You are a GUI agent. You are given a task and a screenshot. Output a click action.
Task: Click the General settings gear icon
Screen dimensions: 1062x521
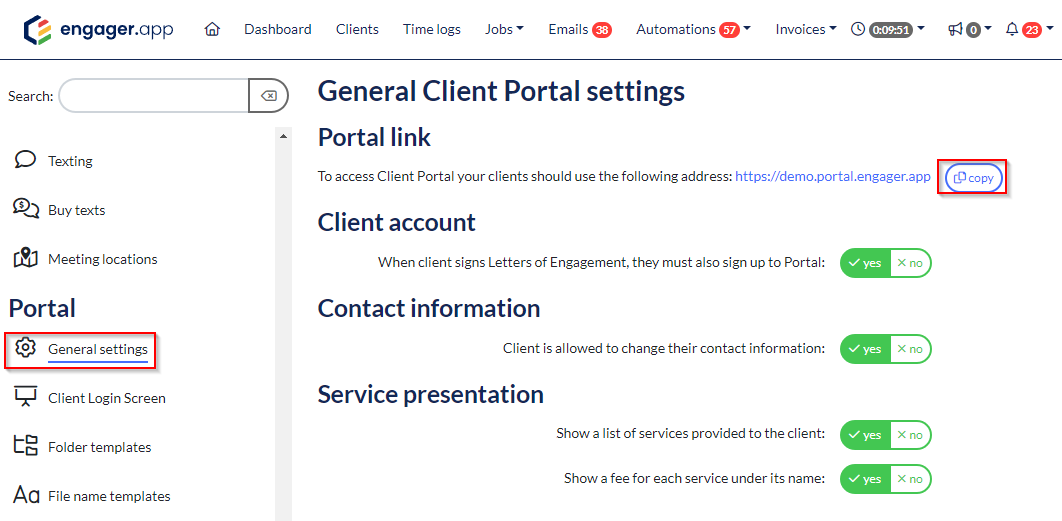[x=26, y=348]
